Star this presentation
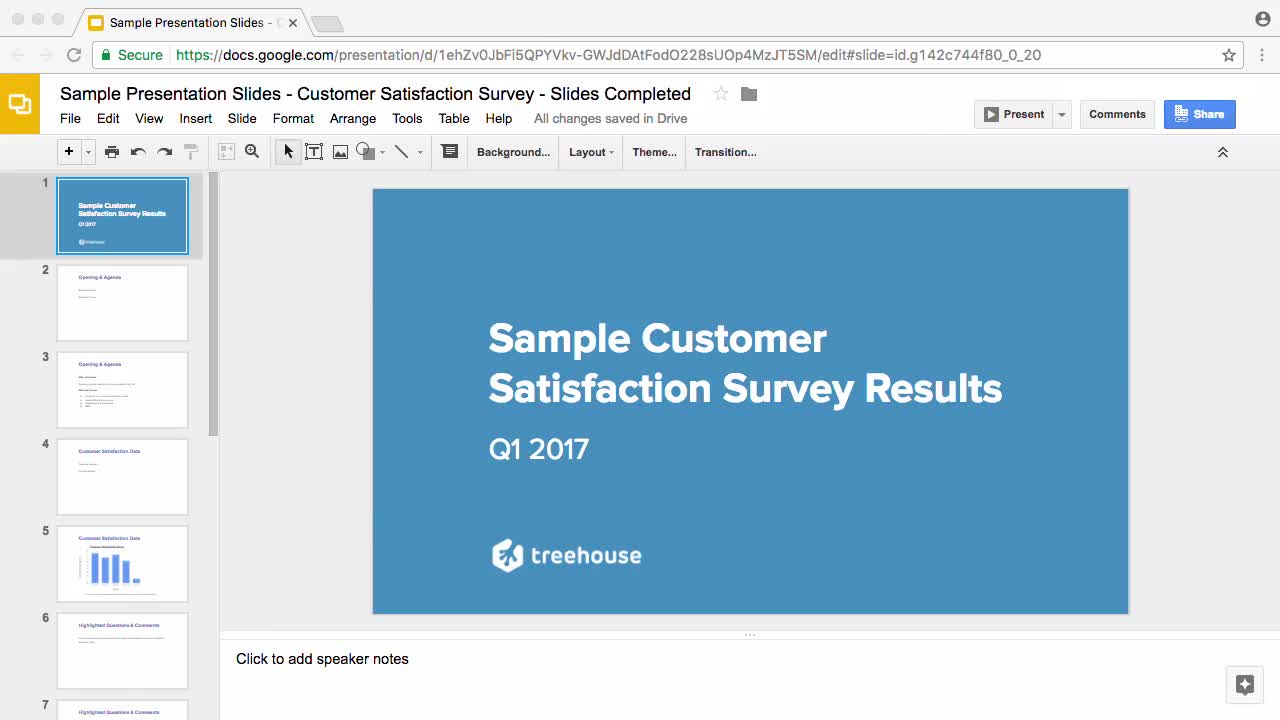The width and height of the screenshot is (1280, 720). tap(720, 94)
